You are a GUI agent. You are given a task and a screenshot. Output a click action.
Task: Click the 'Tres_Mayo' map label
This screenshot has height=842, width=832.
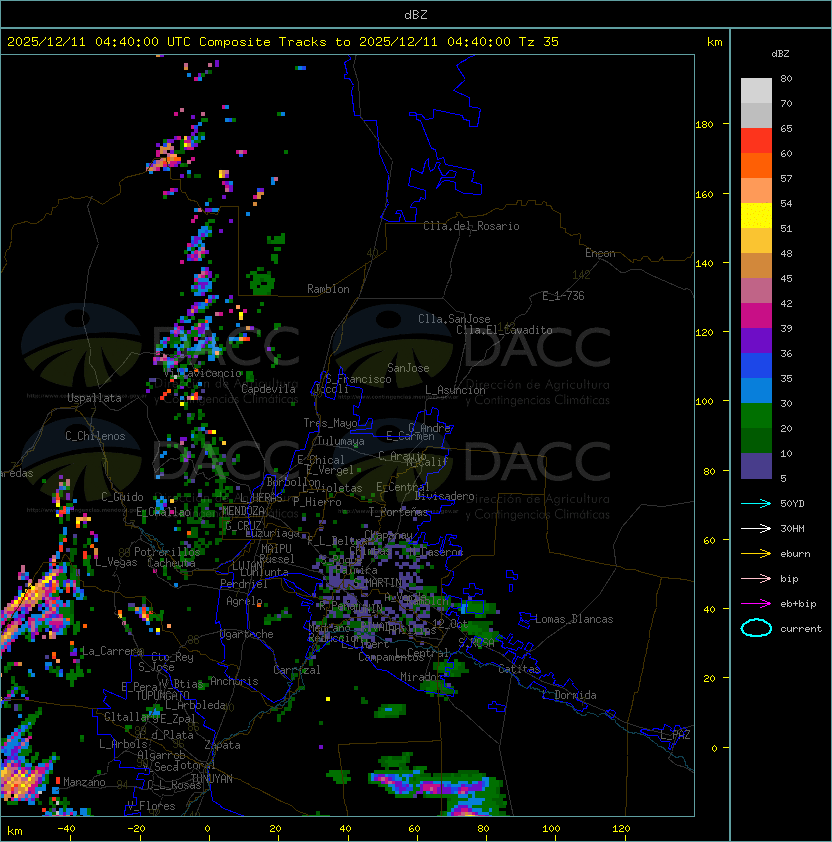tap(330, 423)
